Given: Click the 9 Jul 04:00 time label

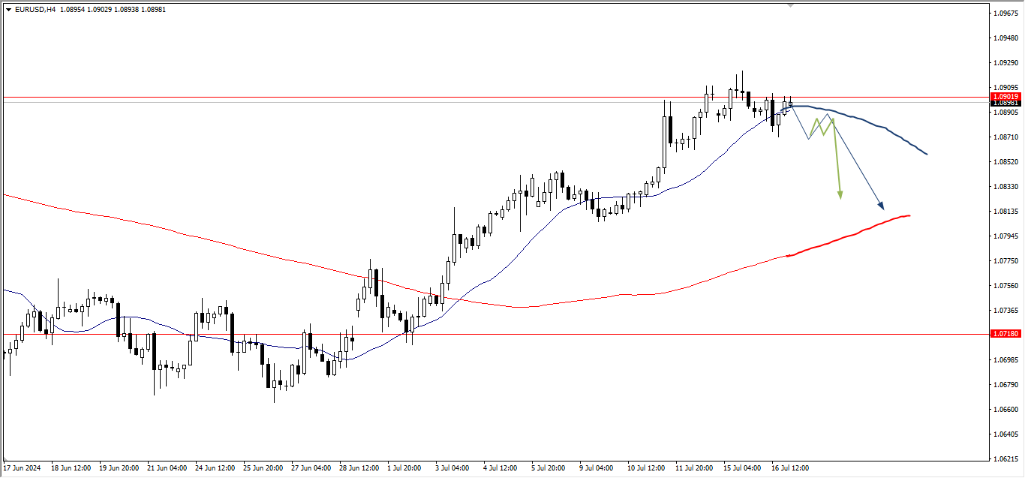Looking at the screenshot, I should click(x=596, y=467).
